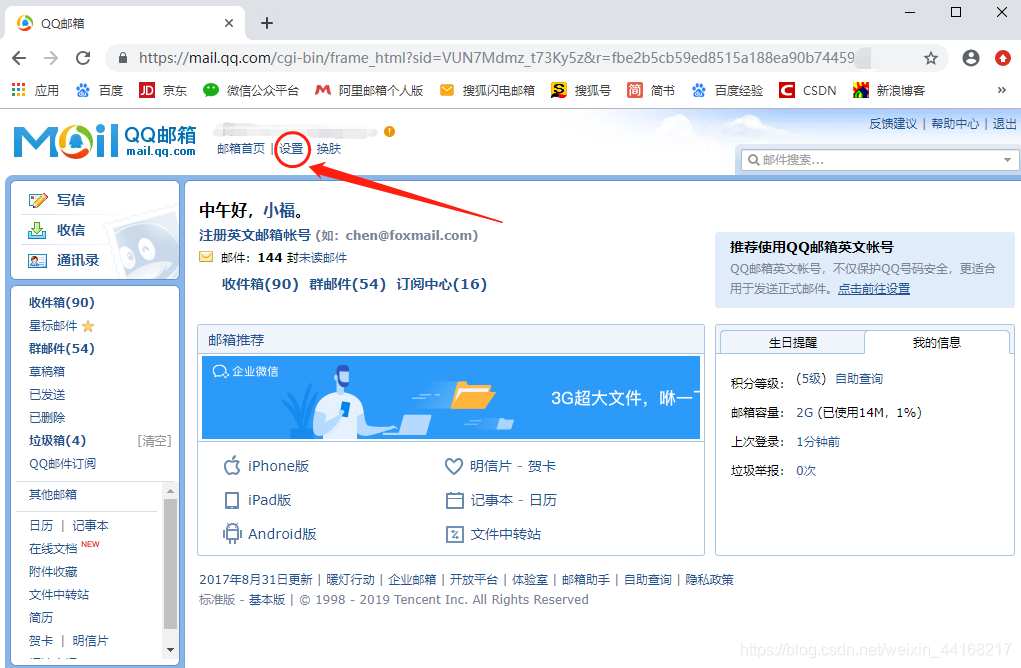Open QQ邮件订阅 in sidebar
The image size is (1021, 668).
pyautogui.click(x=63, y=464)
